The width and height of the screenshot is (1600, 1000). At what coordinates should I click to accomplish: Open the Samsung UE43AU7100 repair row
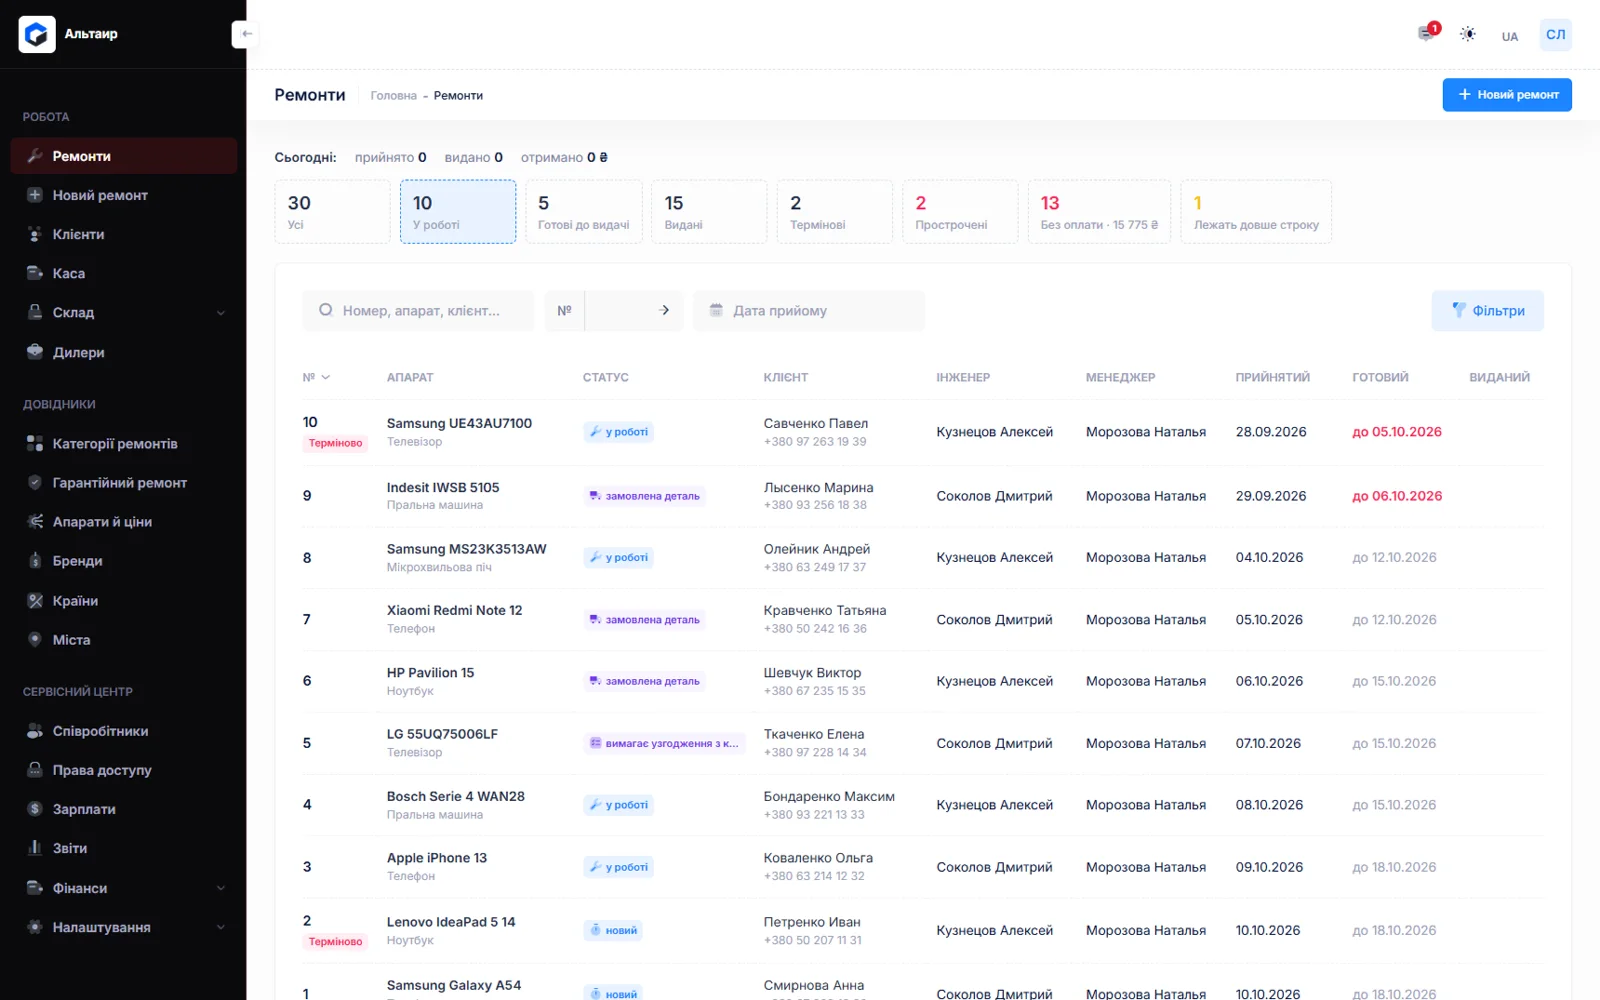tap(923, 432)
